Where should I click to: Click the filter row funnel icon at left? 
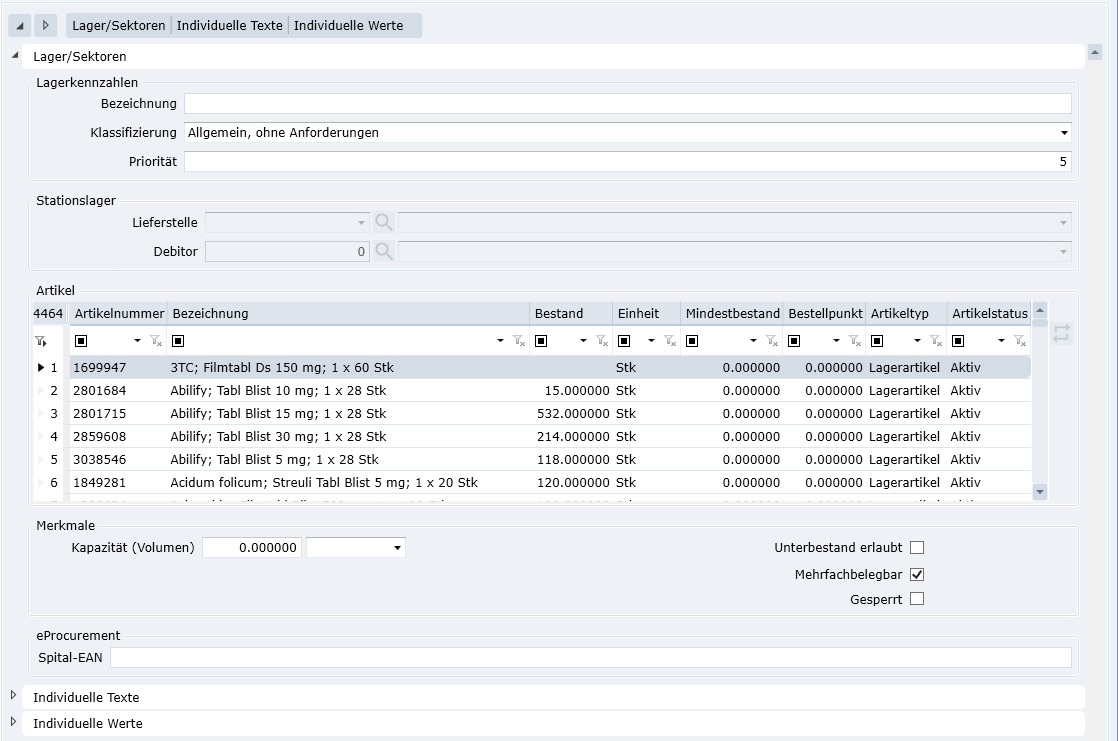[40, 341]
